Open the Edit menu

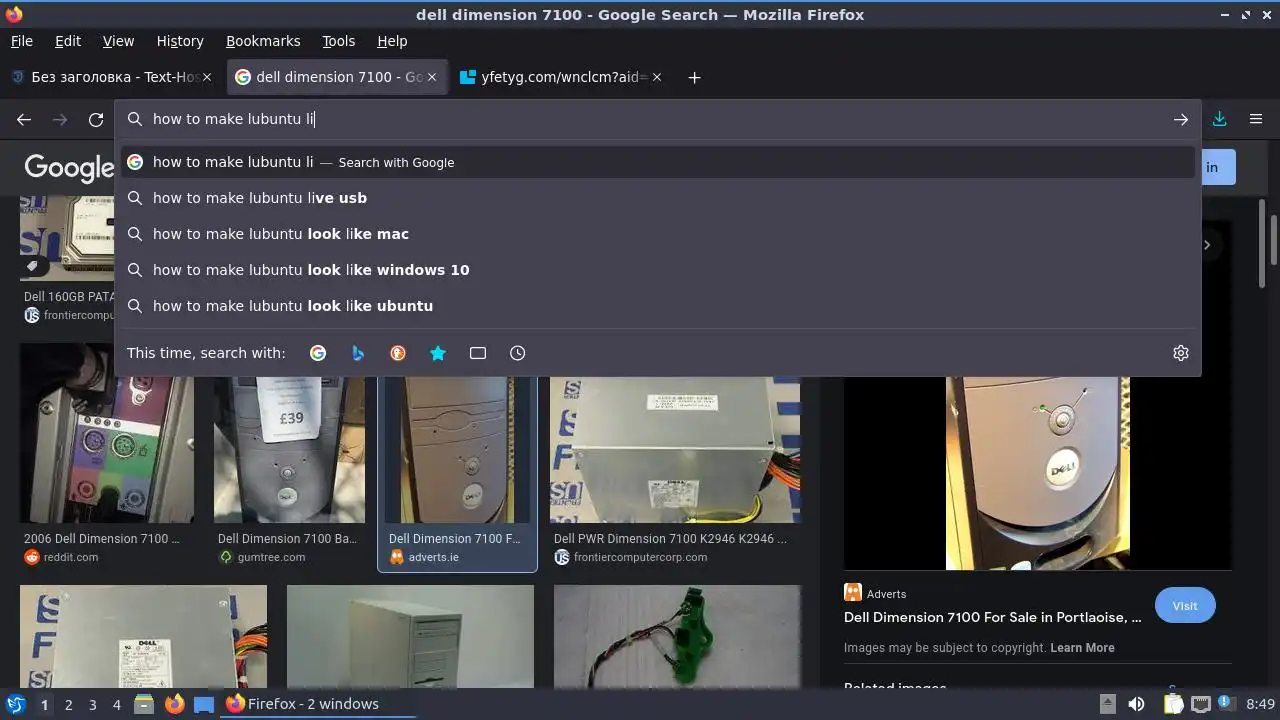[68, 41]
